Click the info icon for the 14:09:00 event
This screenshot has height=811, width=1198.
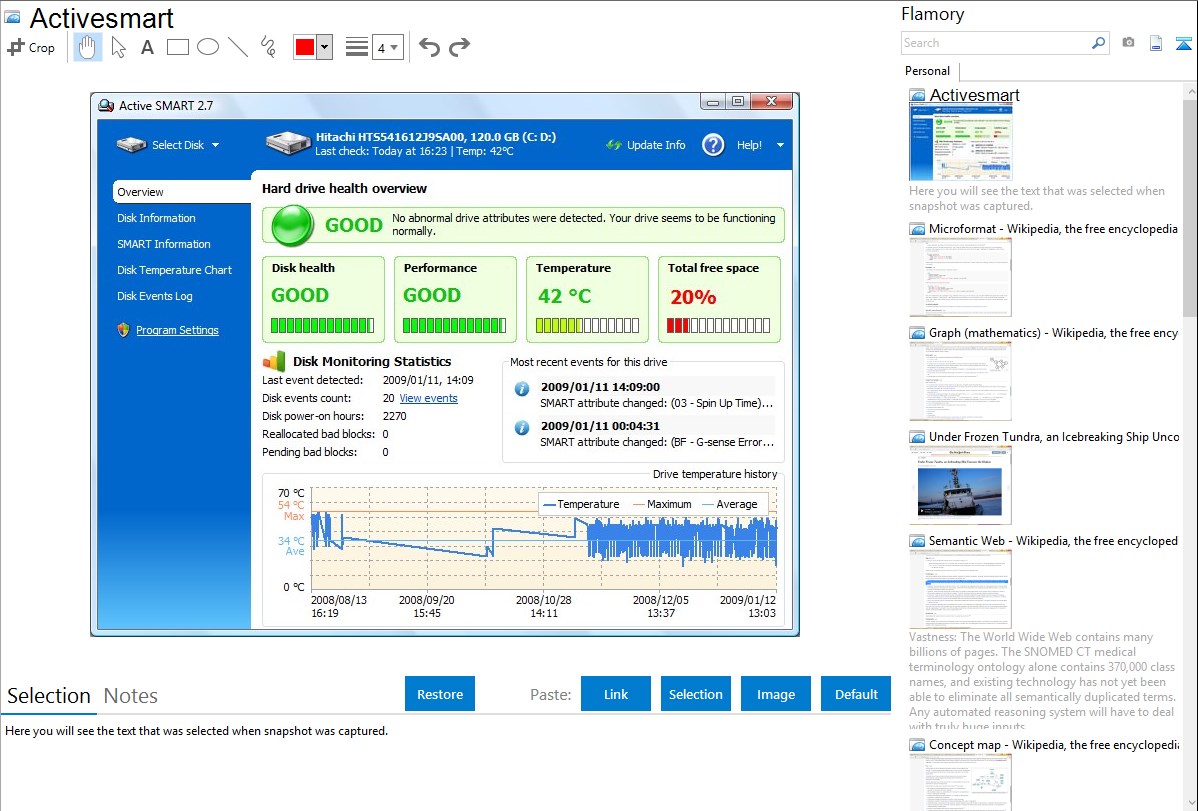(x=522, y=388)
